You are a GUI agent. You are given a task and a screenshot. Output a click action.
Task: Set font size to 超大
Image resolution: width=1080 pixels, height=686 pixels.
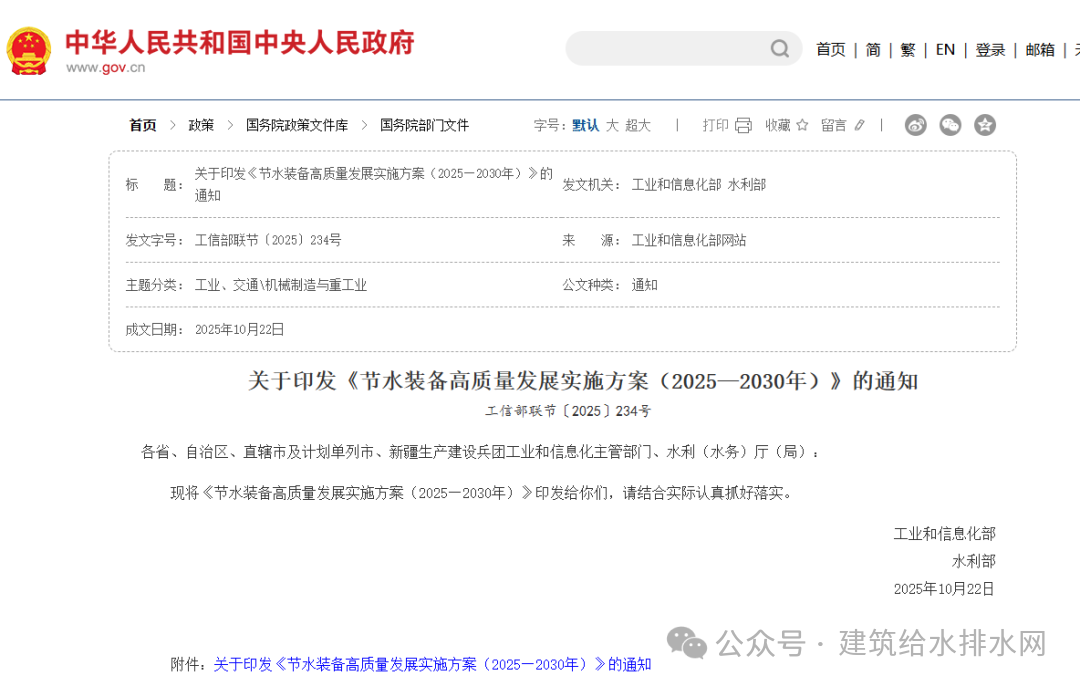(638, 125)
